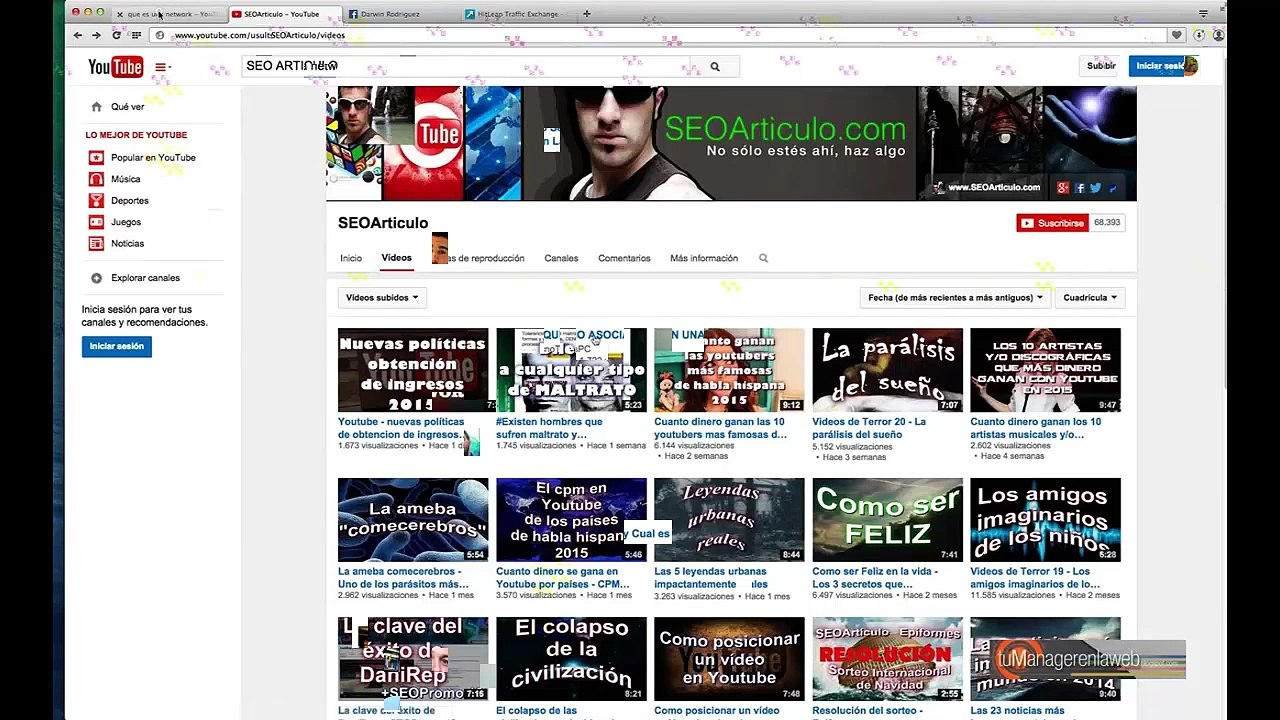The height and width of the screenshot is (720, 1280).
Task: Open Los amigos imaginarios thumbnail
Action: click(1046, 520)
